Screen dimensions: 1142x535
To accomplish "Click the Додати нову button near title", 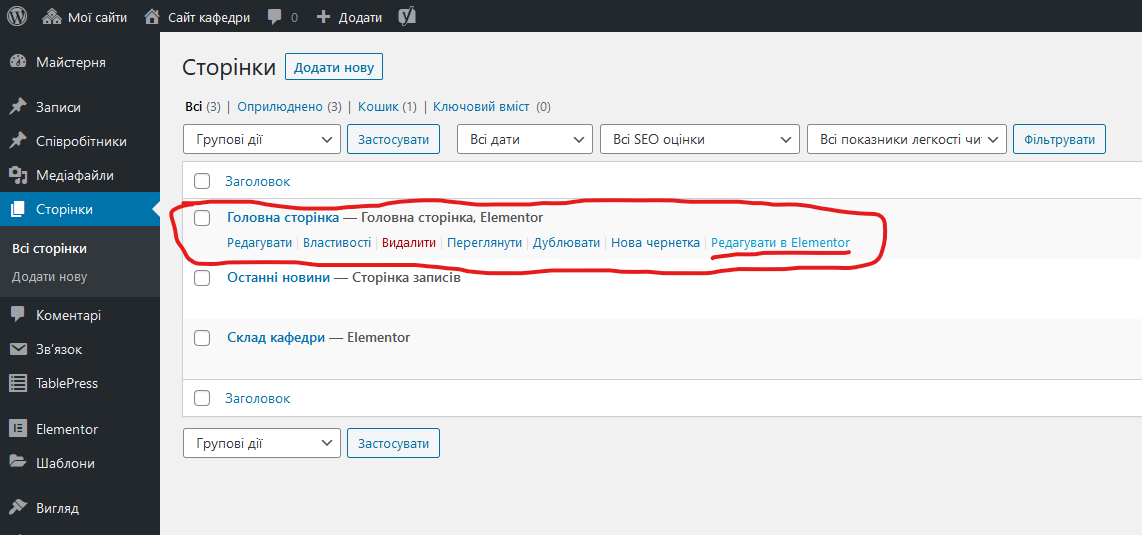I will pos(334,68).
